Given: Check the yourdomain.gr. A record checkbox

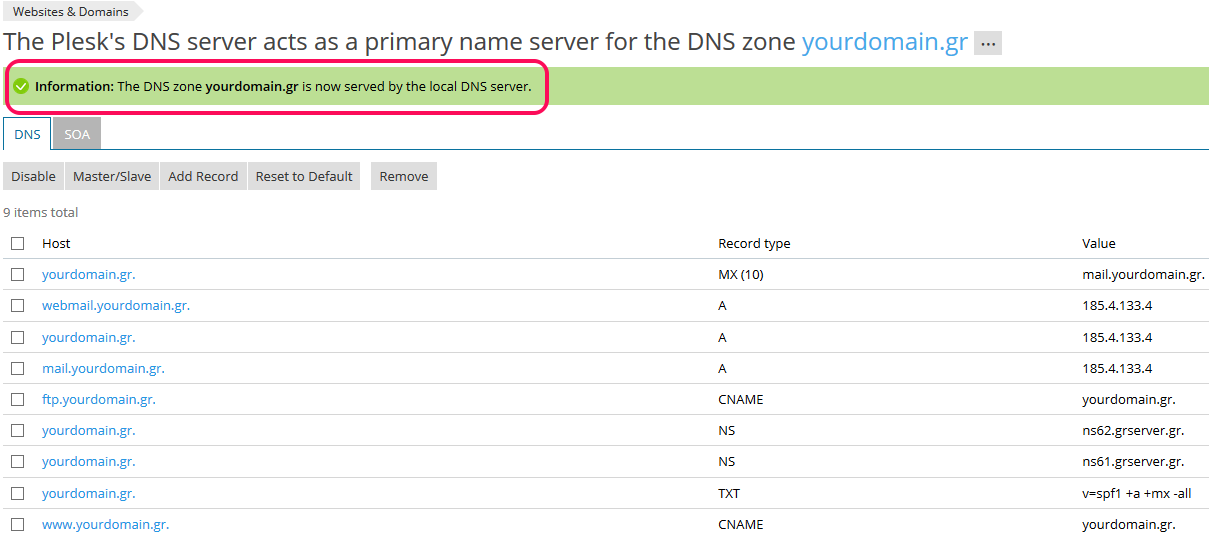Looking at the screenshot, I should click(x=17, y=337).
